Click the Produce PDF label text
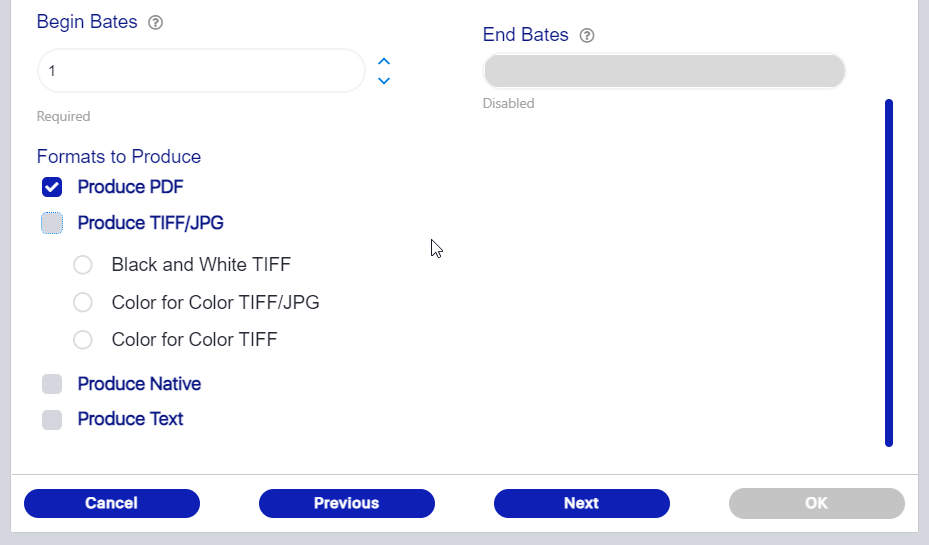929x545 pixels. point(130,187)
